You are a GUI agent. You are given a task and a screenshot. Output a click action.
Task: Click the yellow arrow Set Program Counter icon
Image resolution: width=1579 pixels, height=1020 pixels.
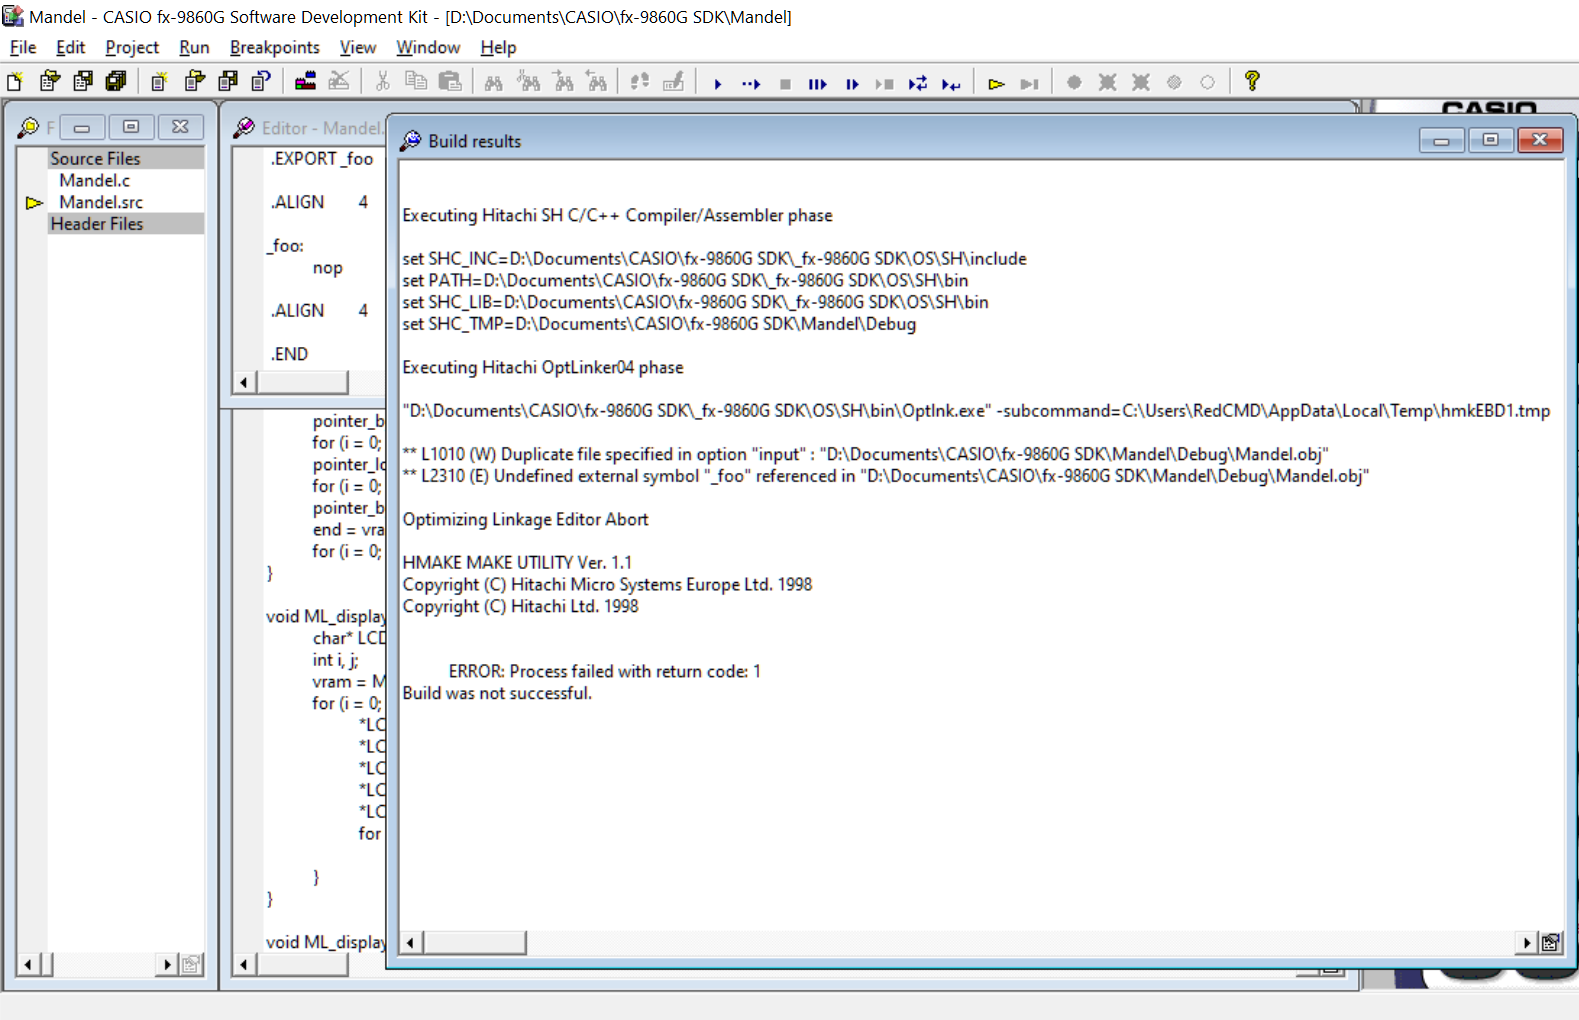tap(996, 84)
